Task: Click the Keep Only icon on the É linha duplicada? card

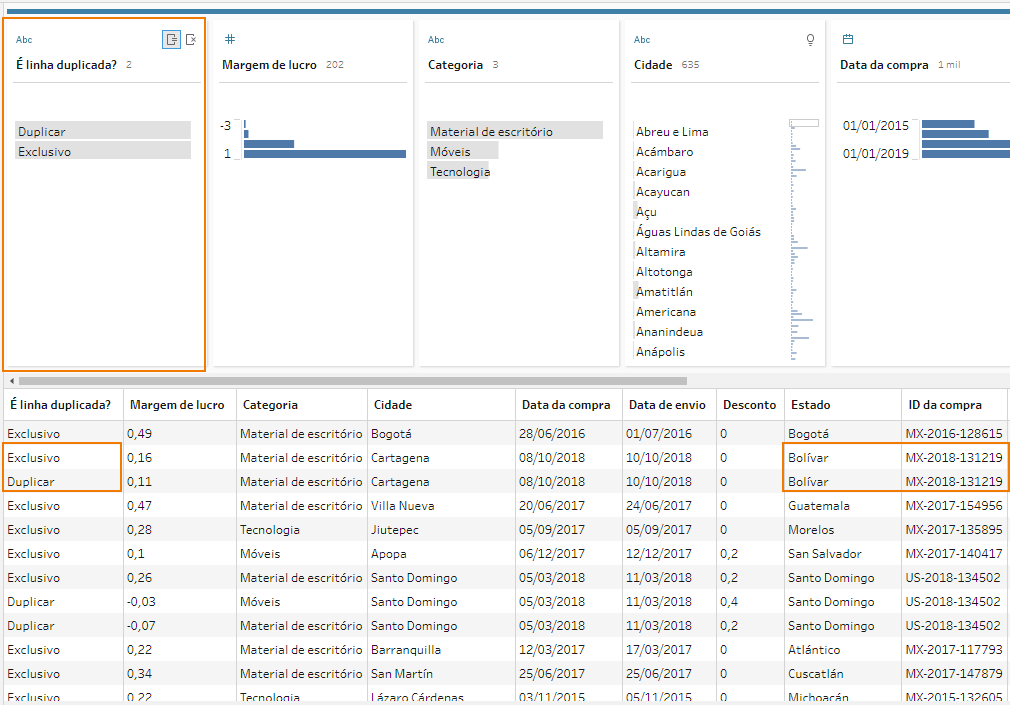Action: (x=171, y=40)
